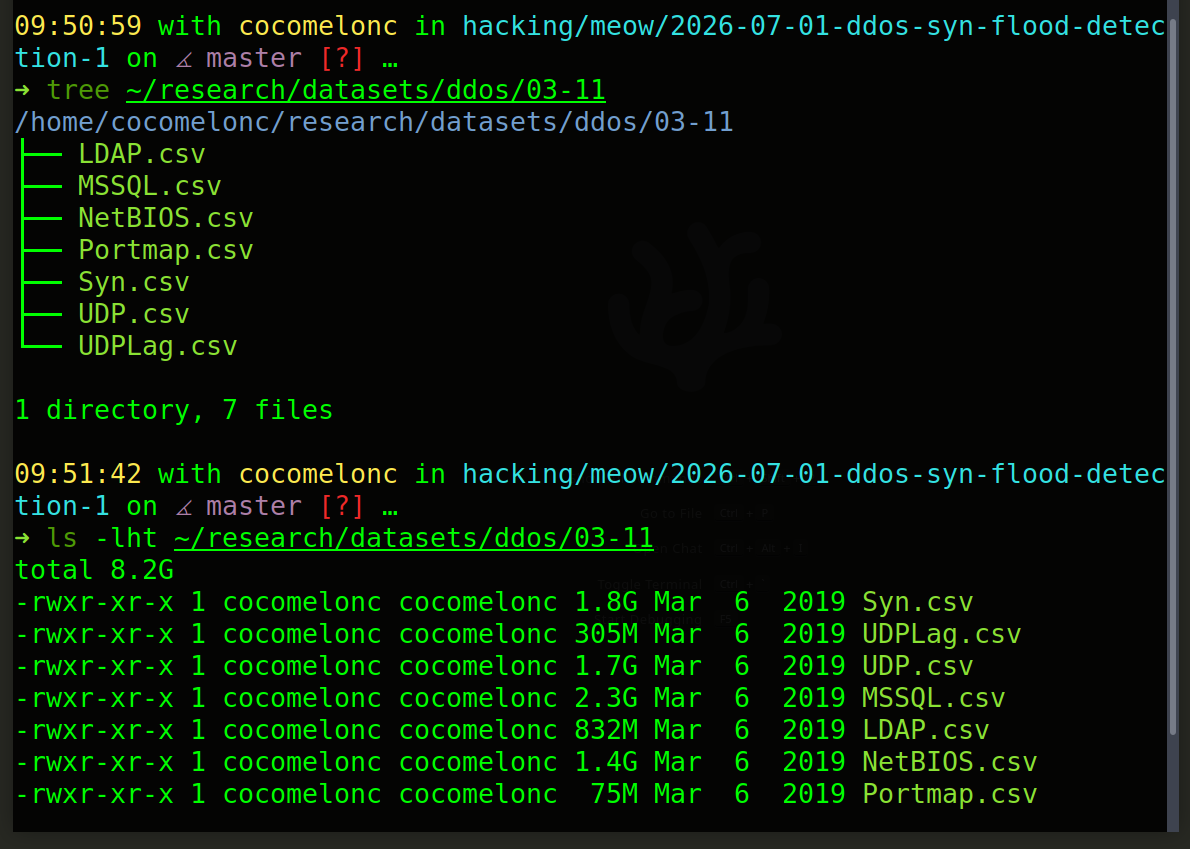Viewport: 1190px width, 849px height.
Task: Click Portmap.csv filename in the ls listing
Action: (949, 794)
